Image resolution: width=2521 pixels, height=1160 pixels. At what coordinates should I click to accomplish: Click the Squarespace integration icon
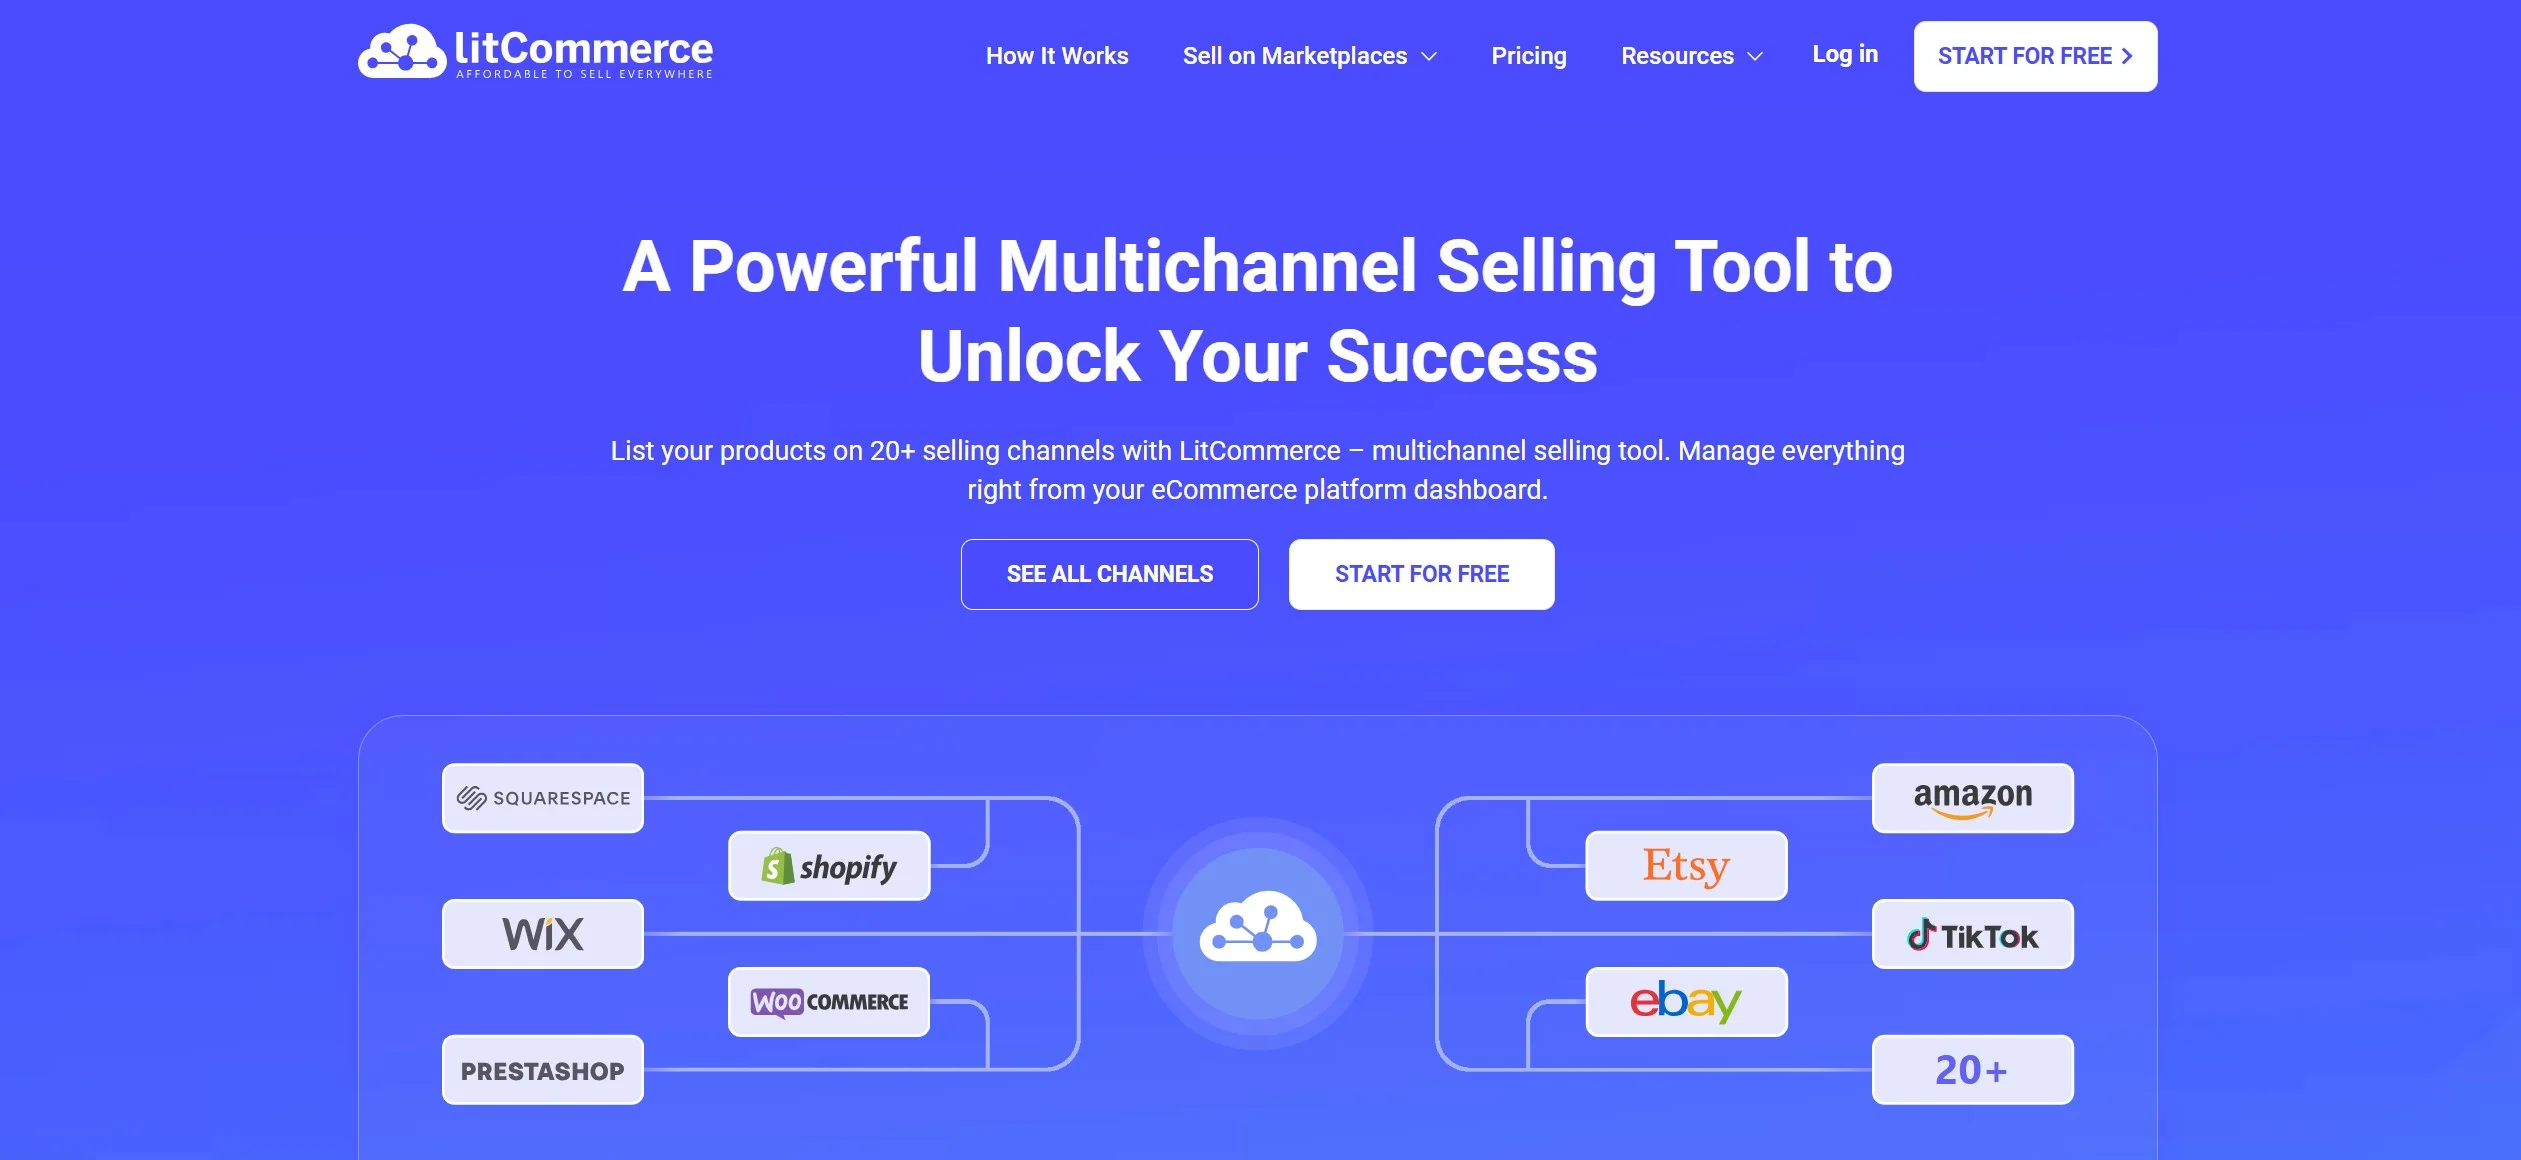point(542,795)
